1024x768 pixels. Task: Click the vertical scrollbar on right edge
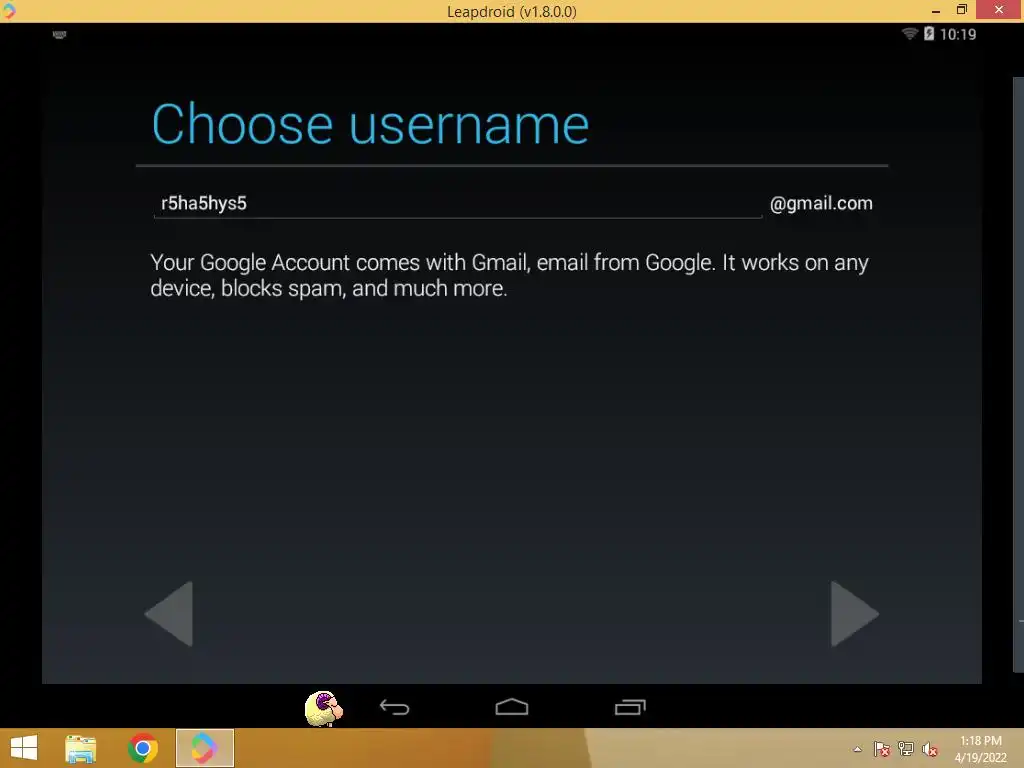pos(1018,374)
